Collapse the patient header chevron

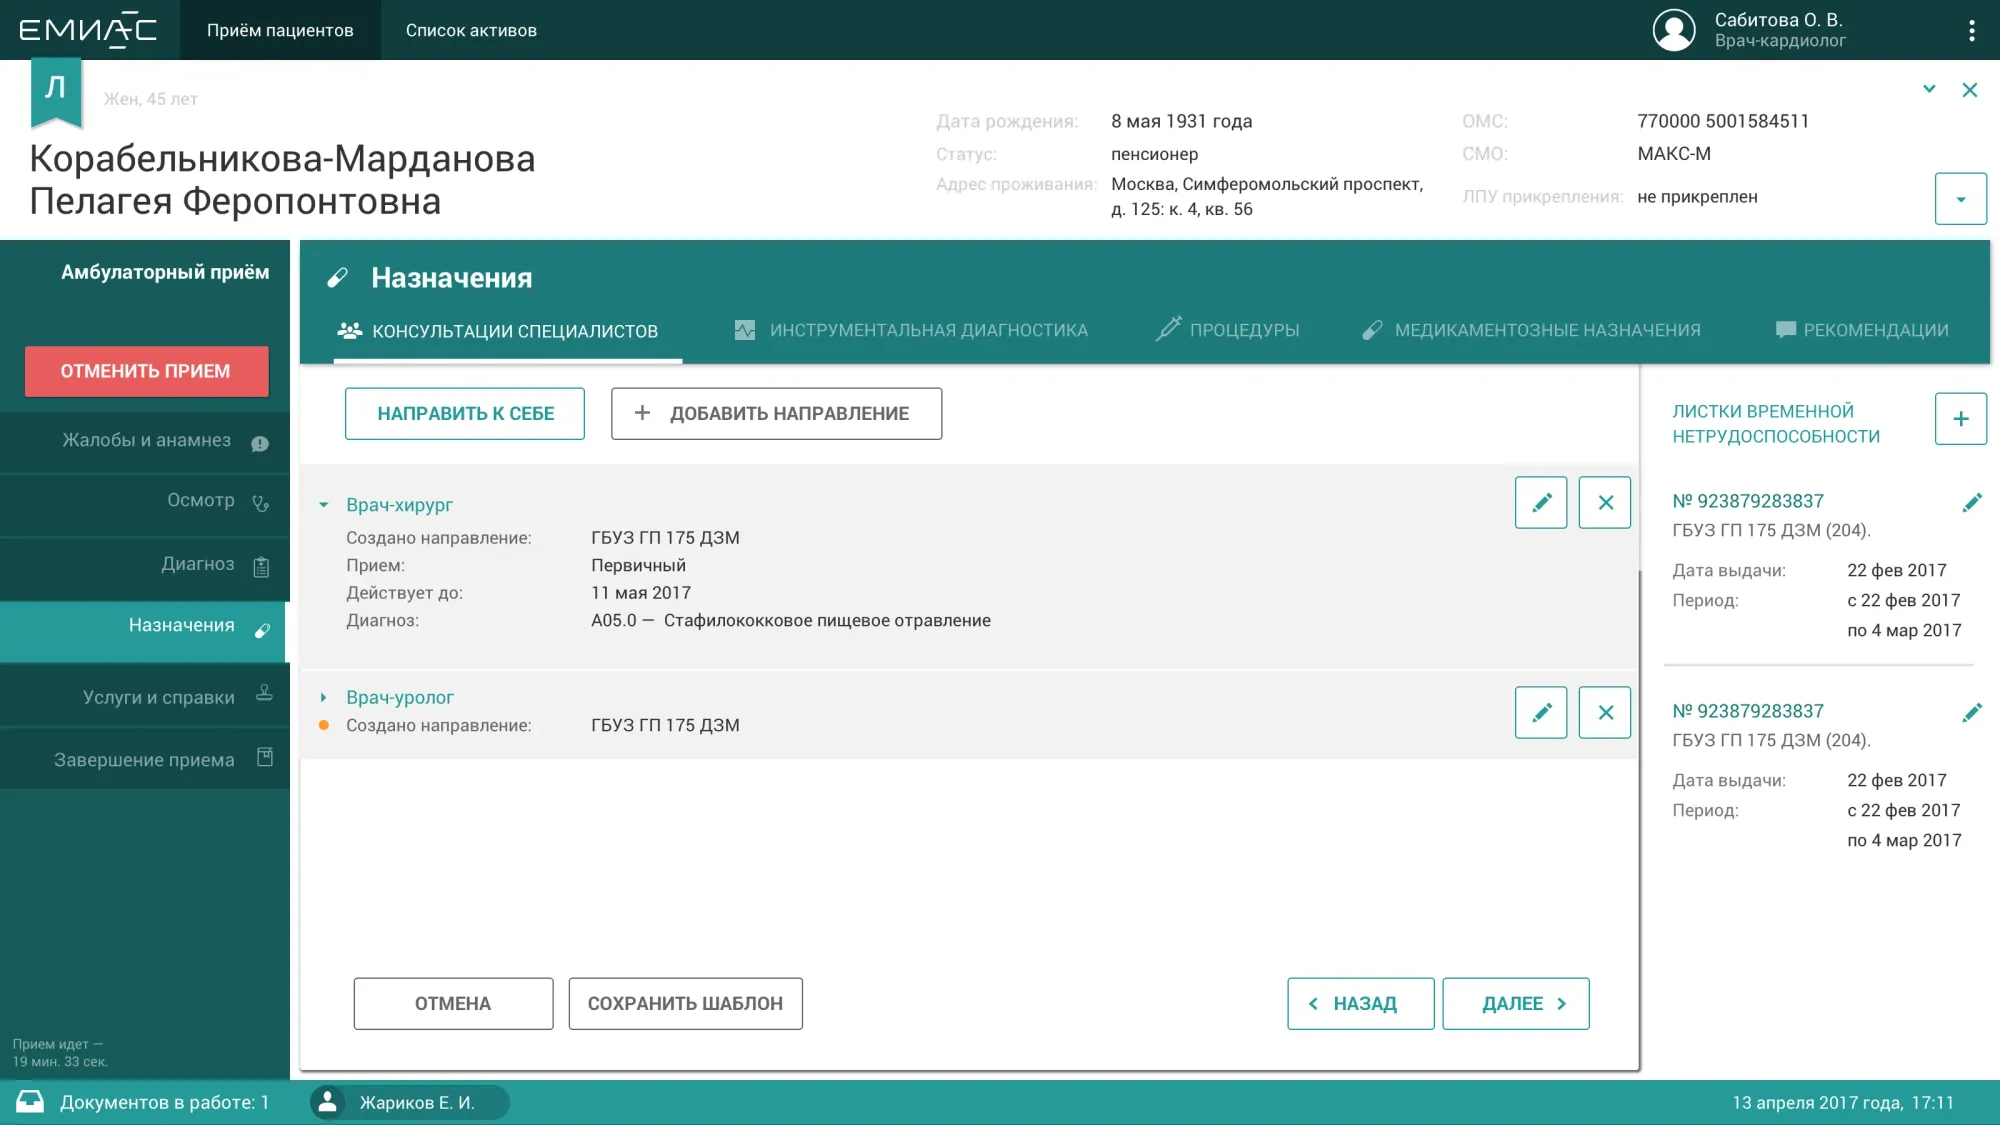[1929, 89]
